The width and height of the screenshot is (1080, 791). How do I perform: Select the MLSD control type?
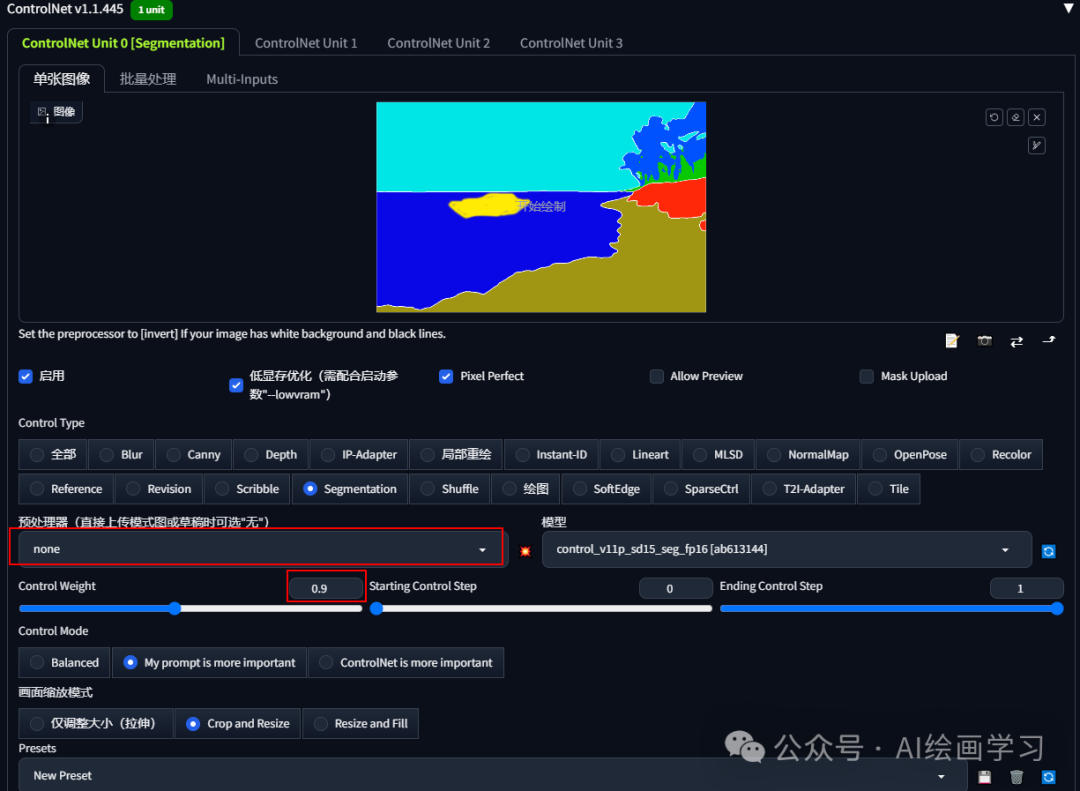point(718,455)
